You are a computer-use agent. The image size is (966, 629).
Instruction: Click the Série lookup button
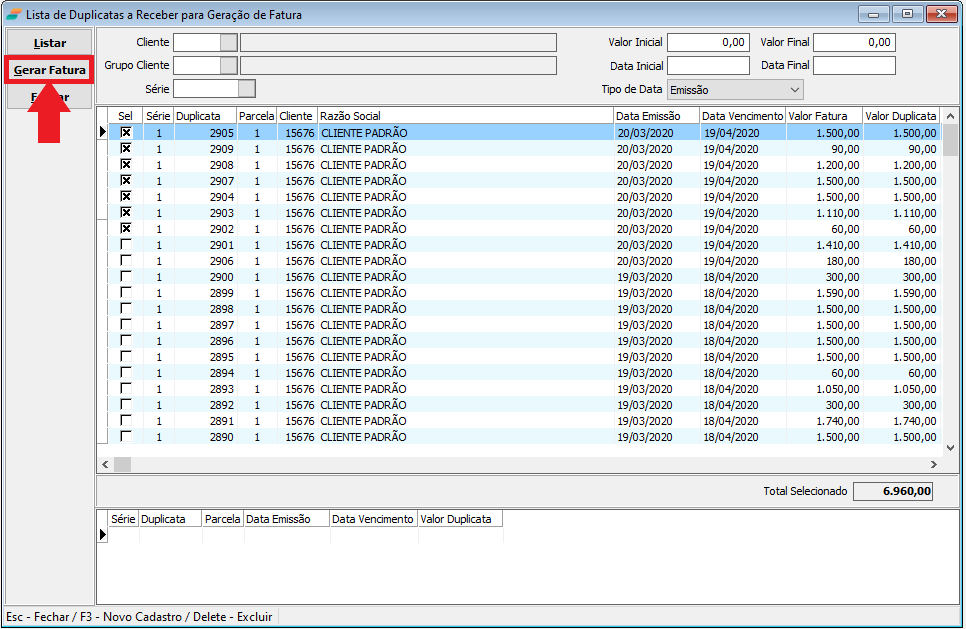pyautogui.click(x=246, y=89)
